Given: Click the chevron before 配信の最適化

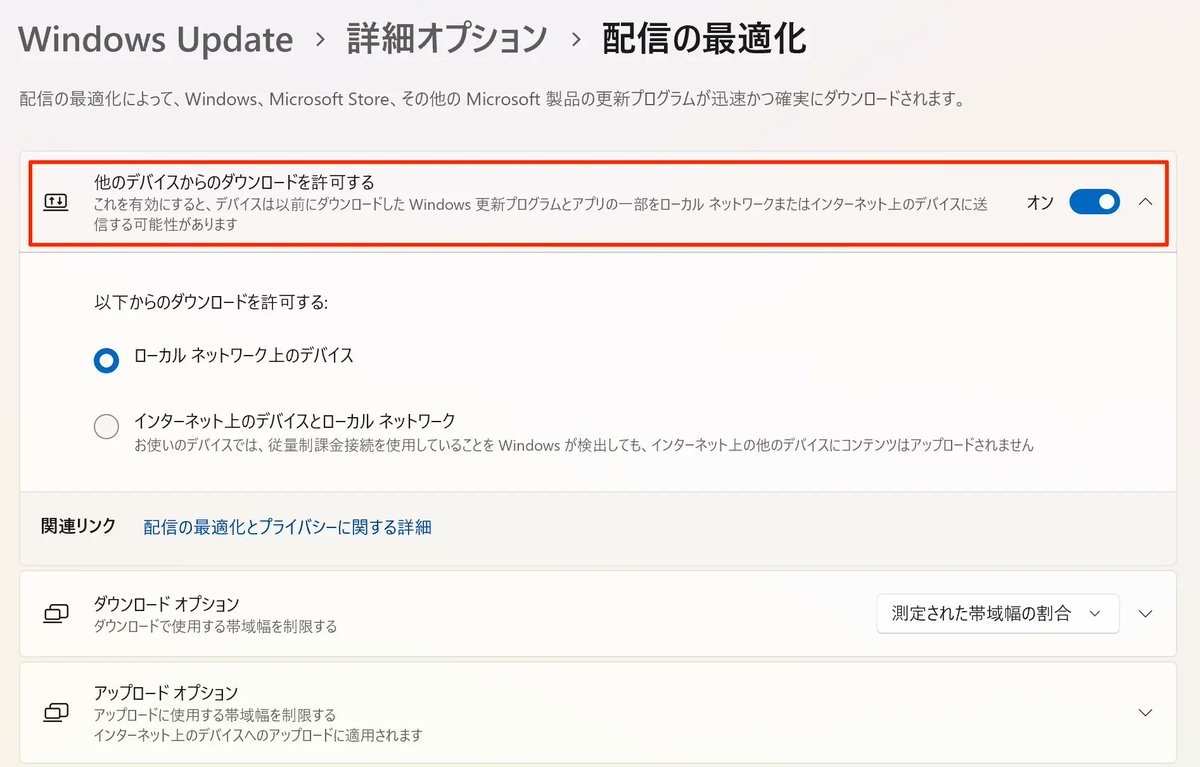Looking at the screenshot, I should (x=575, y=41).
